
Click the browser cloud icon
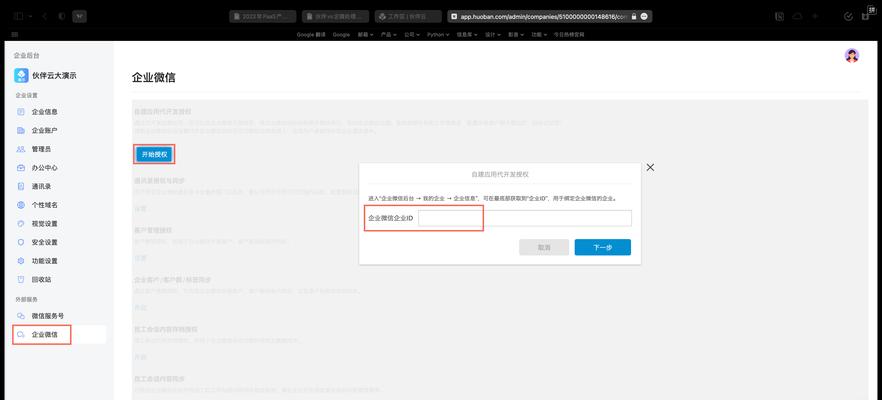click(x=797, y=16)
